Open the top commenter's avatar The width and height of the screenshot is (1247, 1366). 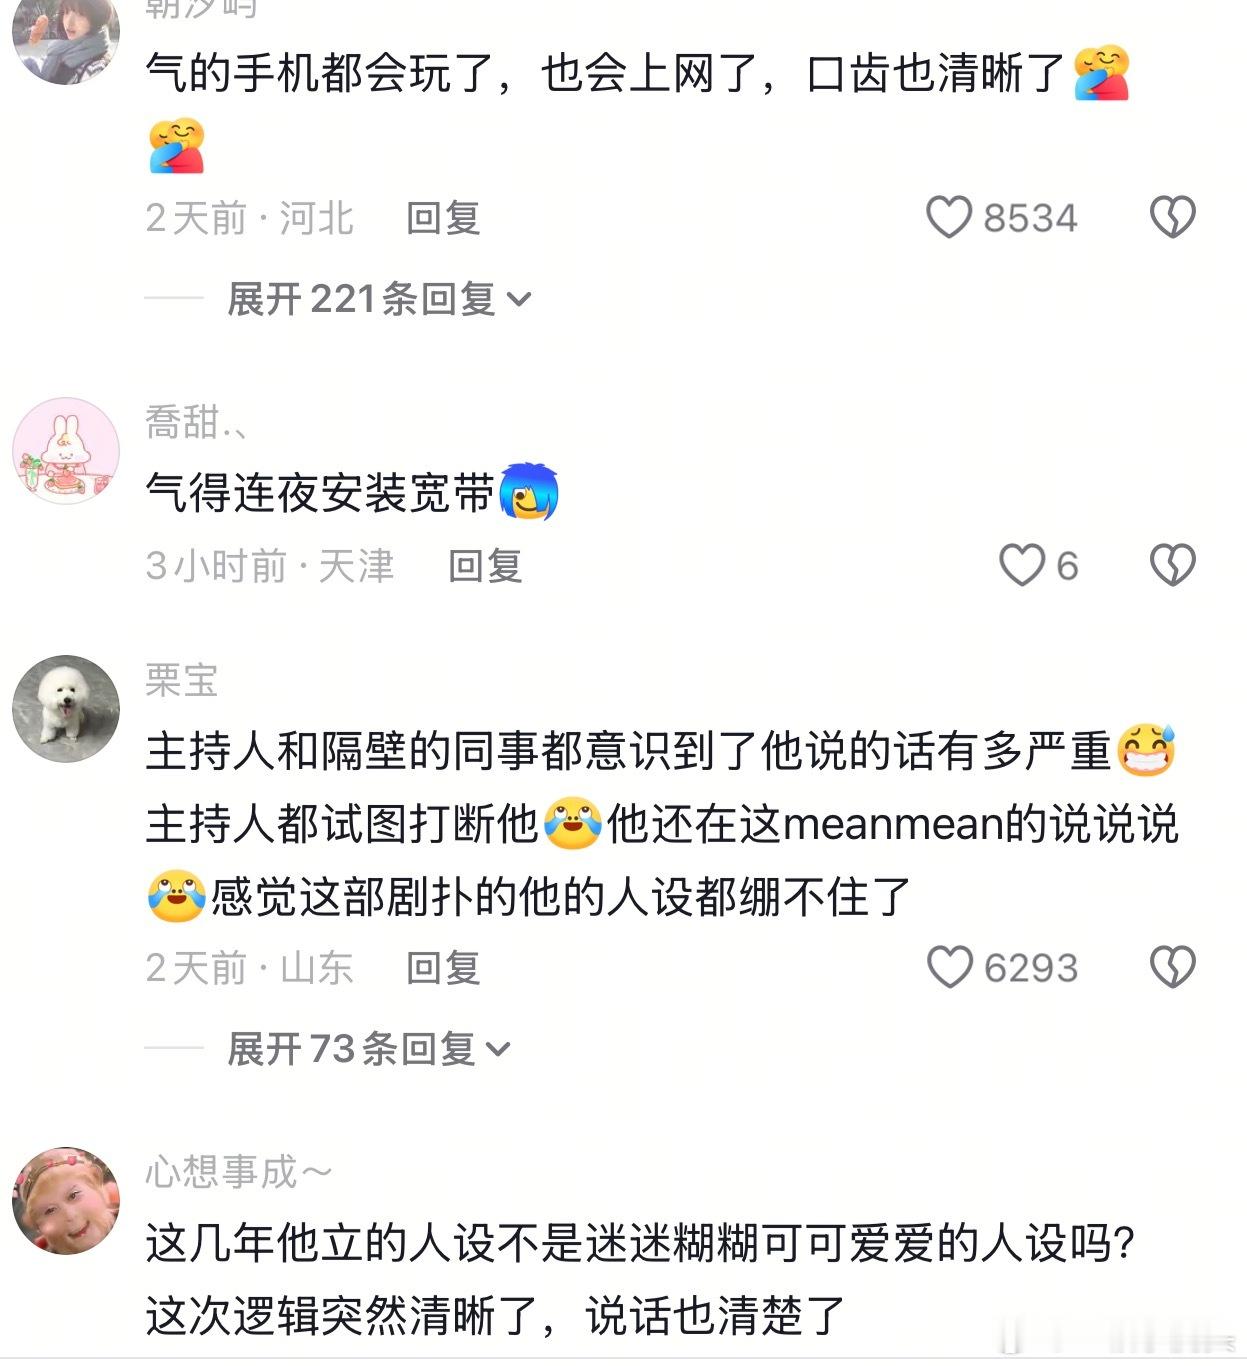point(66,37)
